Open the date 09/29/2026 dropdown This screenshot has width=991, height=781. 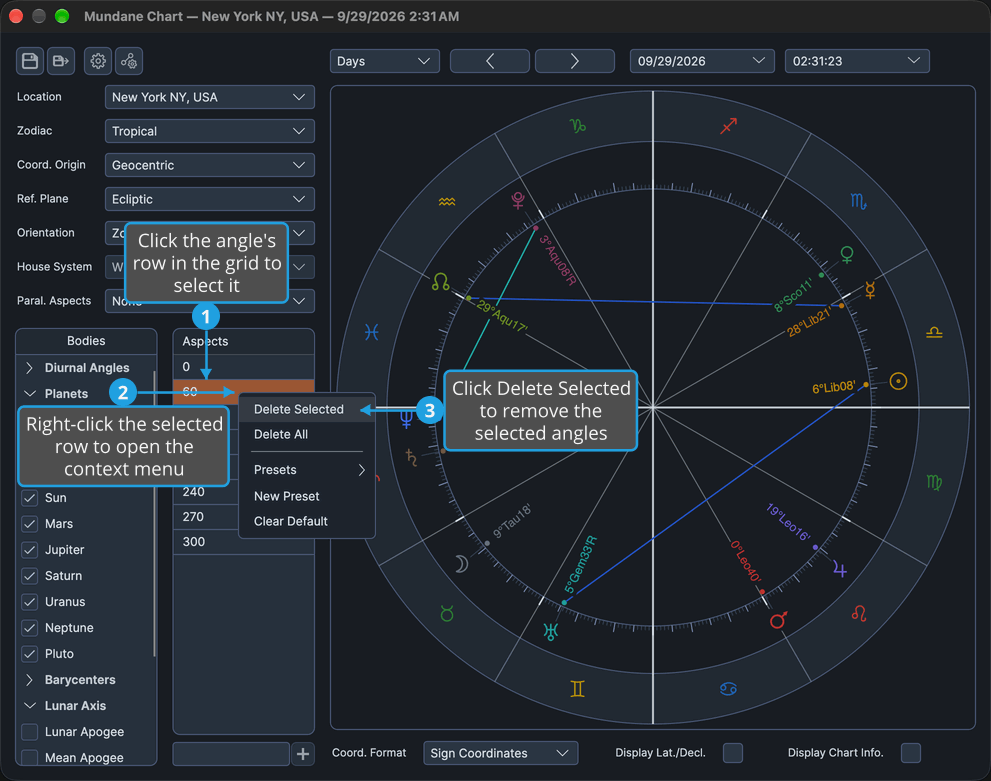(702, 61)
